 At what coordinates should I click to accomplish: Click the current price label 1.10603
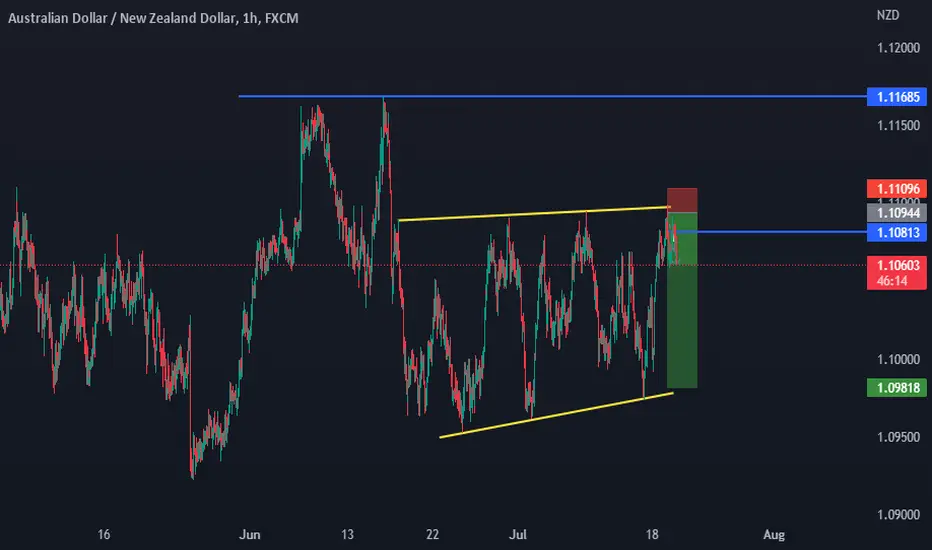click(897, 265)
